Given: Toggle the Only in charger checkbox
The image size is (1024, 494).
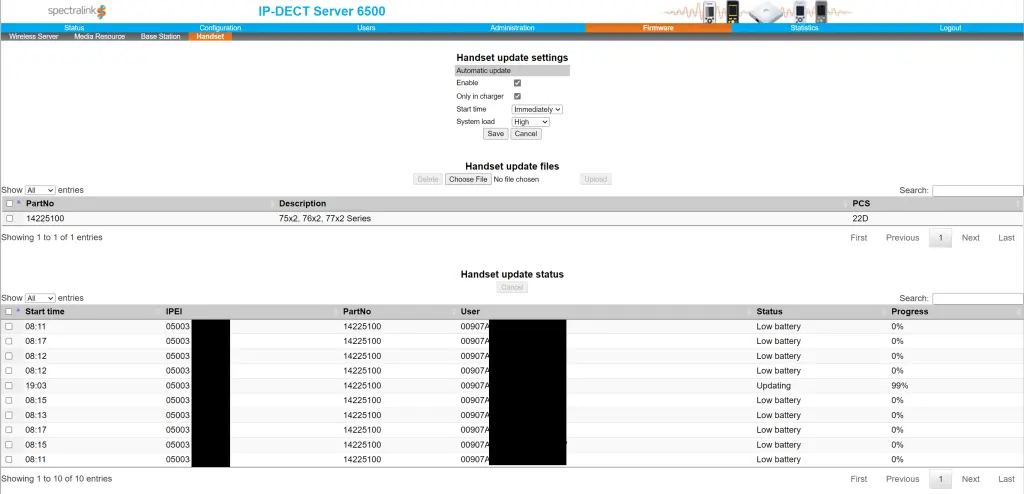Looking at the screenshot, I should click(x=517, y=96).
